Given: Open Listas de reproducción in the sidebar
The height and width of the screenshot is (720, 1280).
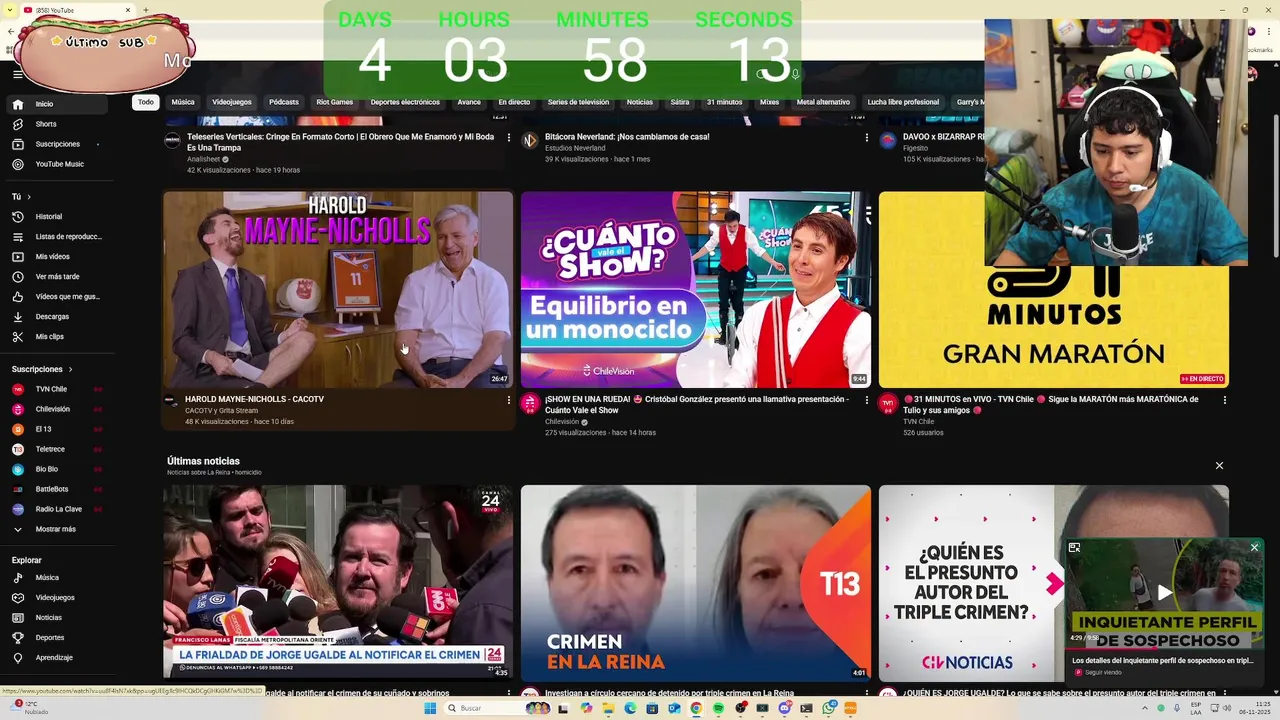Looking at the screenshot, I should click(x=58, y=237).
